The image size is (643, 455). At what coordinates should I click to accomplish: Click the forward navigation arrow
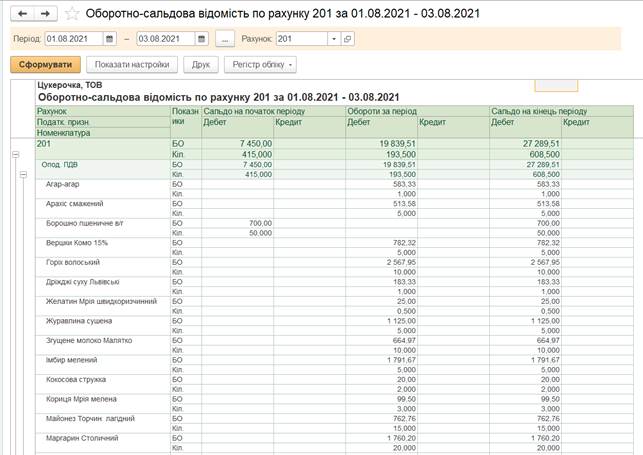44,14
